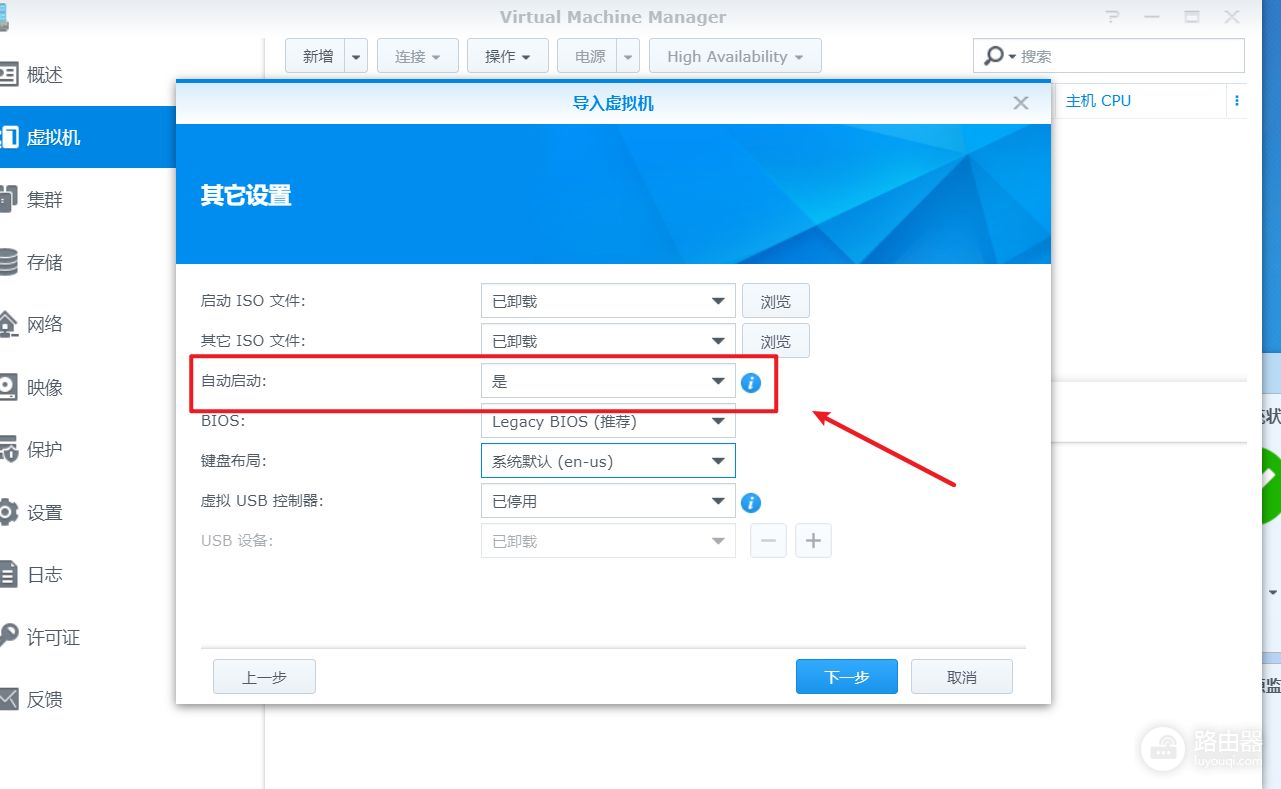Click the minus button for USB 设备
1281x789 pixels.
click(768, 541)
